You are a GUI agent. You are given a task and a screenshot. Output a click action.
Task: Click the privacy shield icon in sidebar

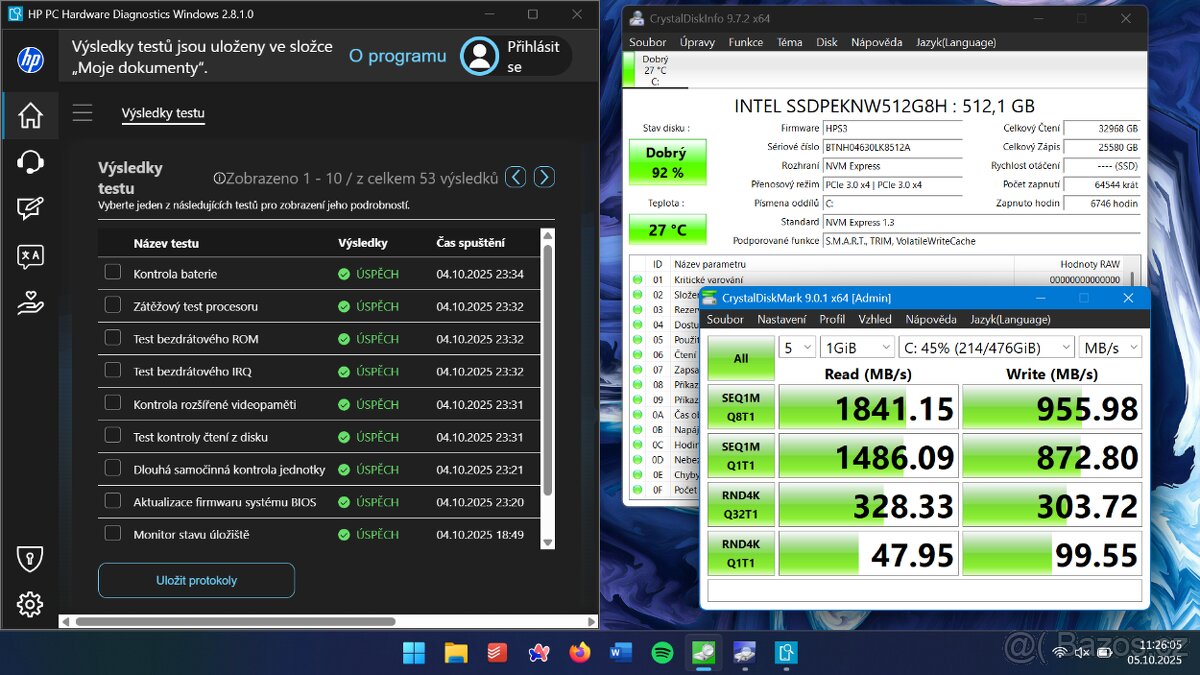tap(30, 558)
